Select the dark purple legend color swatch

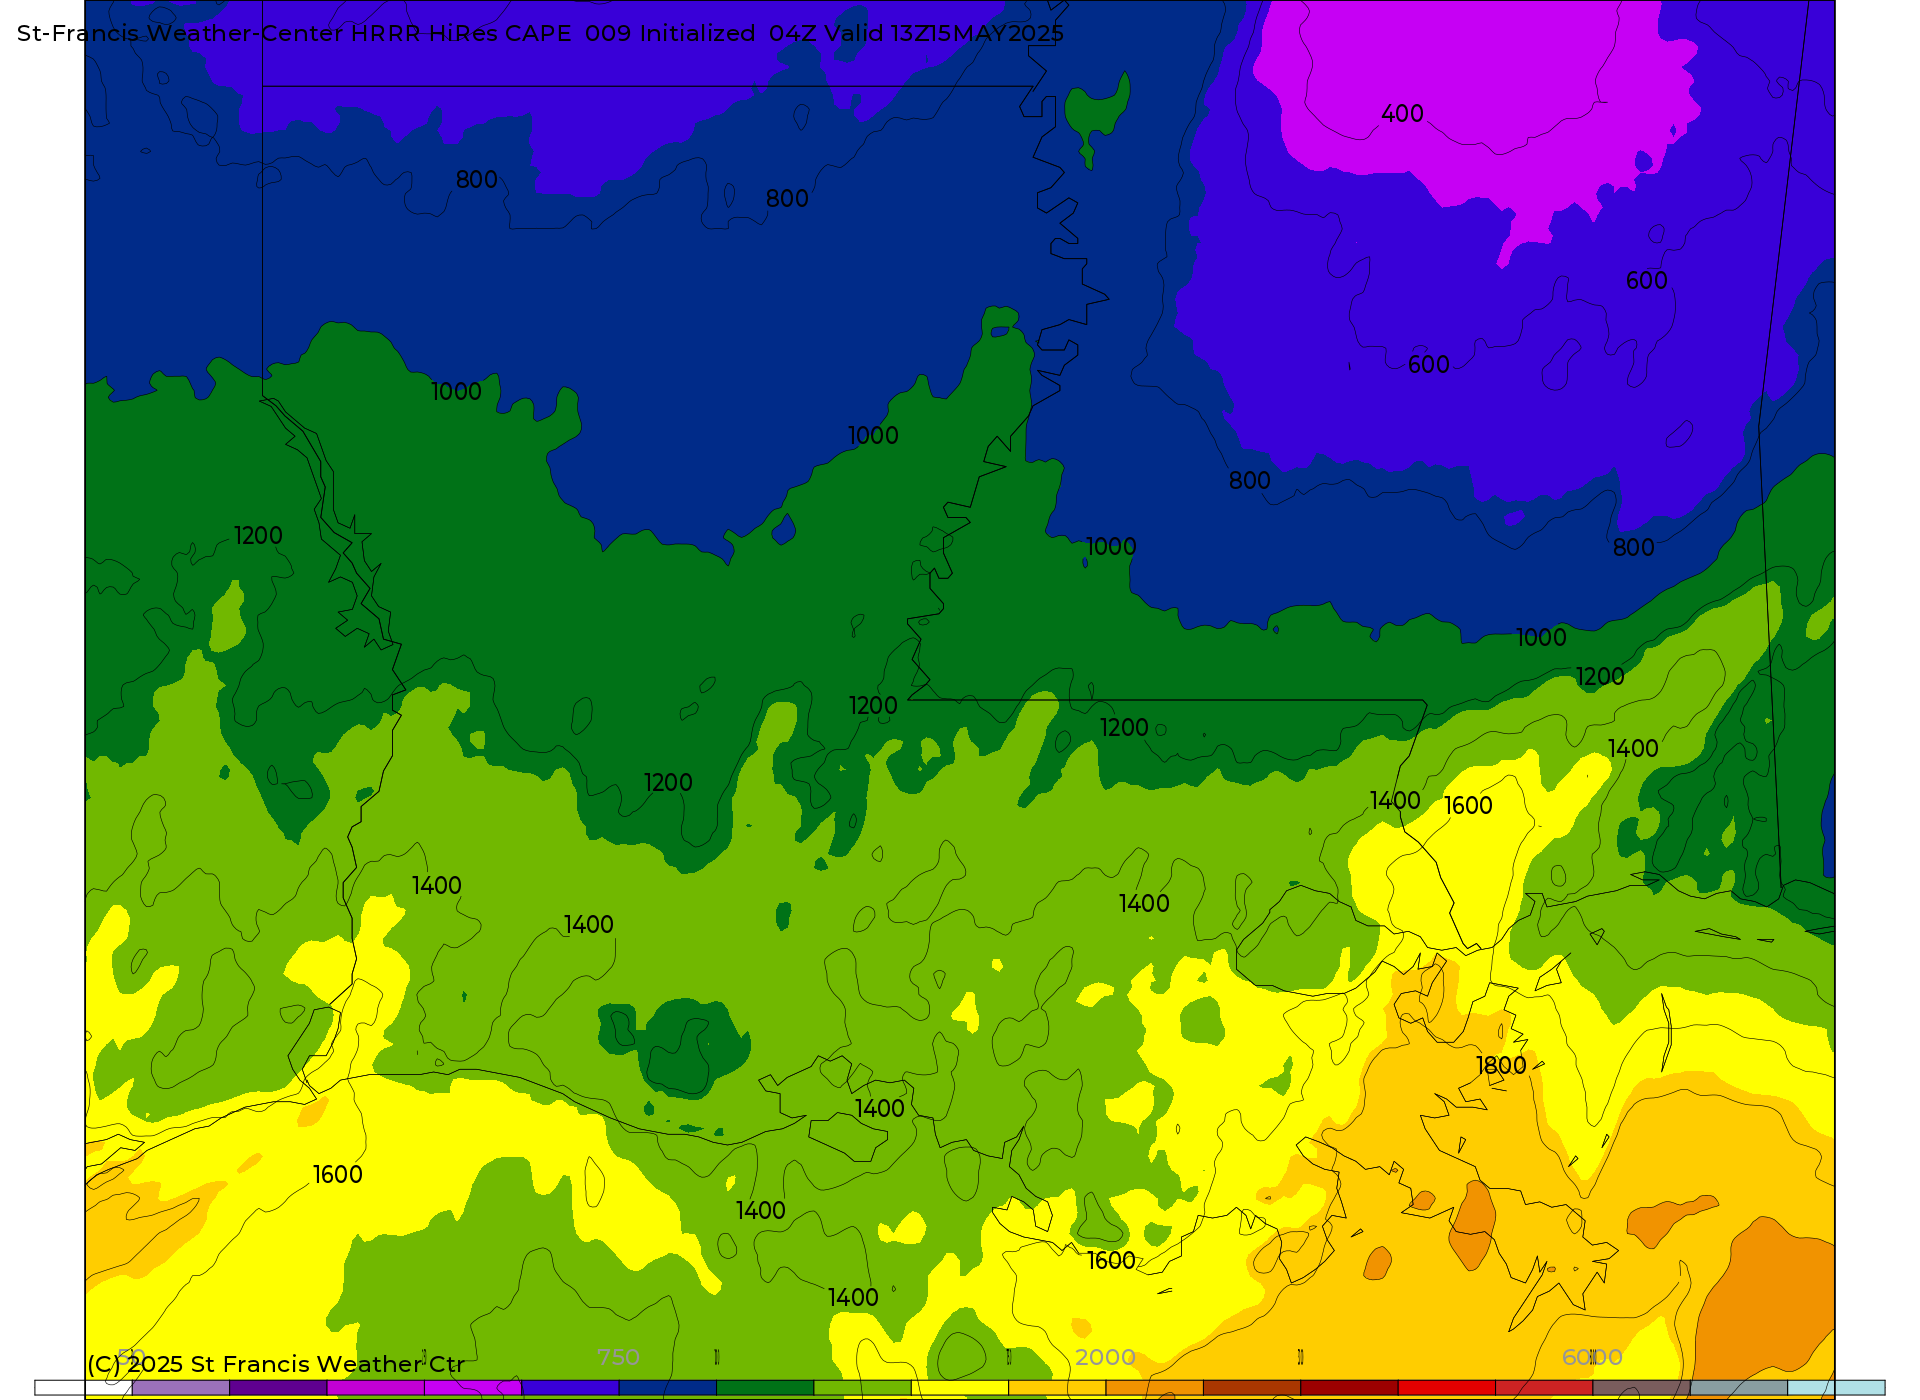(278, 1388)
